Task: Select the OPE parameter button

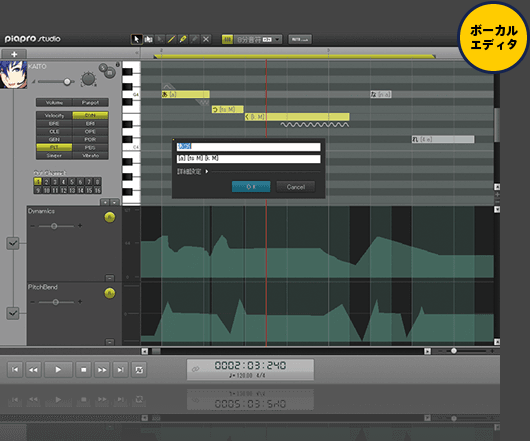Action: tap(90, 131)
